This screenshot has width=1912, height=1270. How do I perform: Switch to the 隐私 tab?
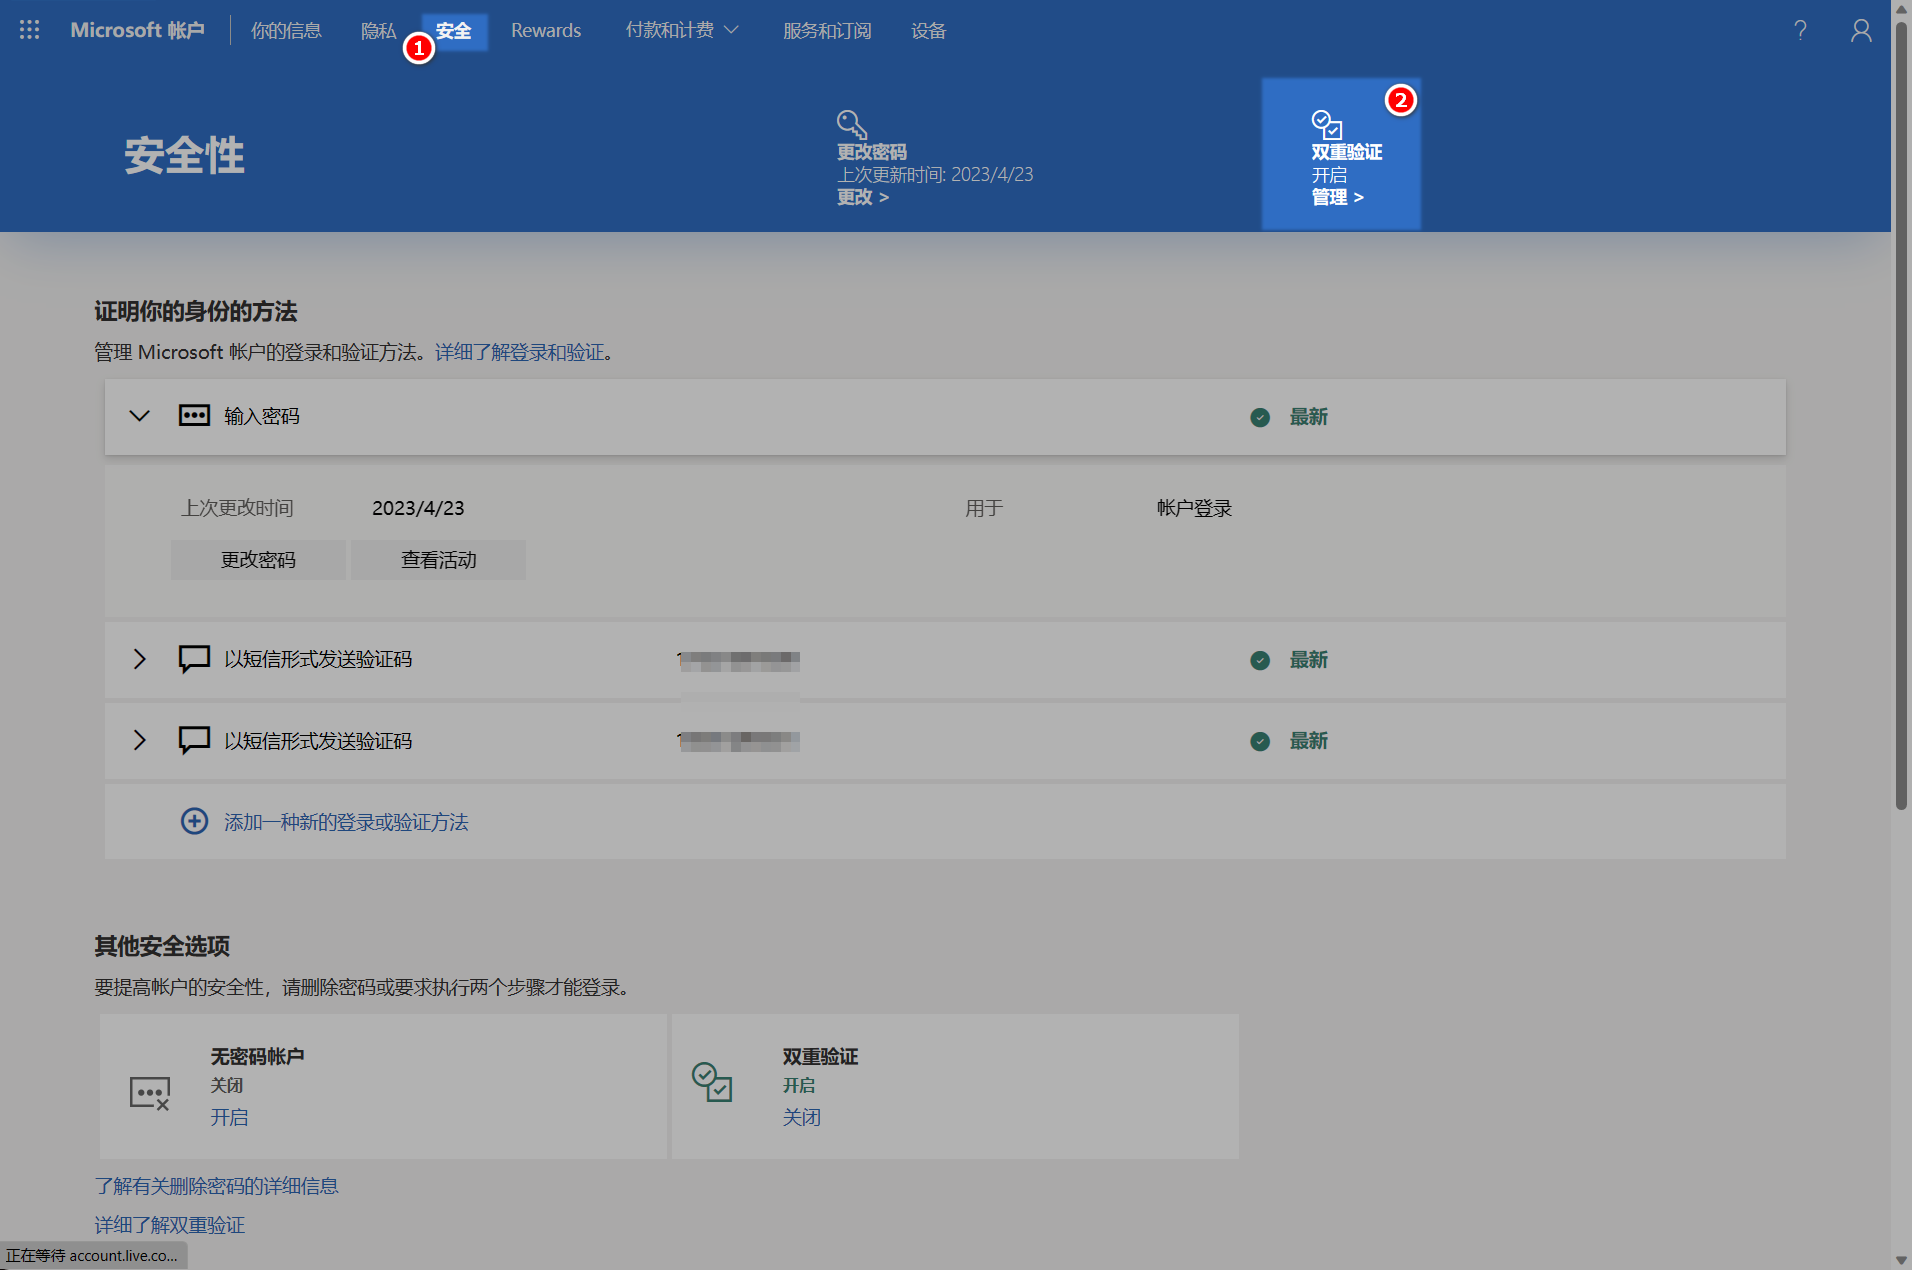[x=378, y=31]
